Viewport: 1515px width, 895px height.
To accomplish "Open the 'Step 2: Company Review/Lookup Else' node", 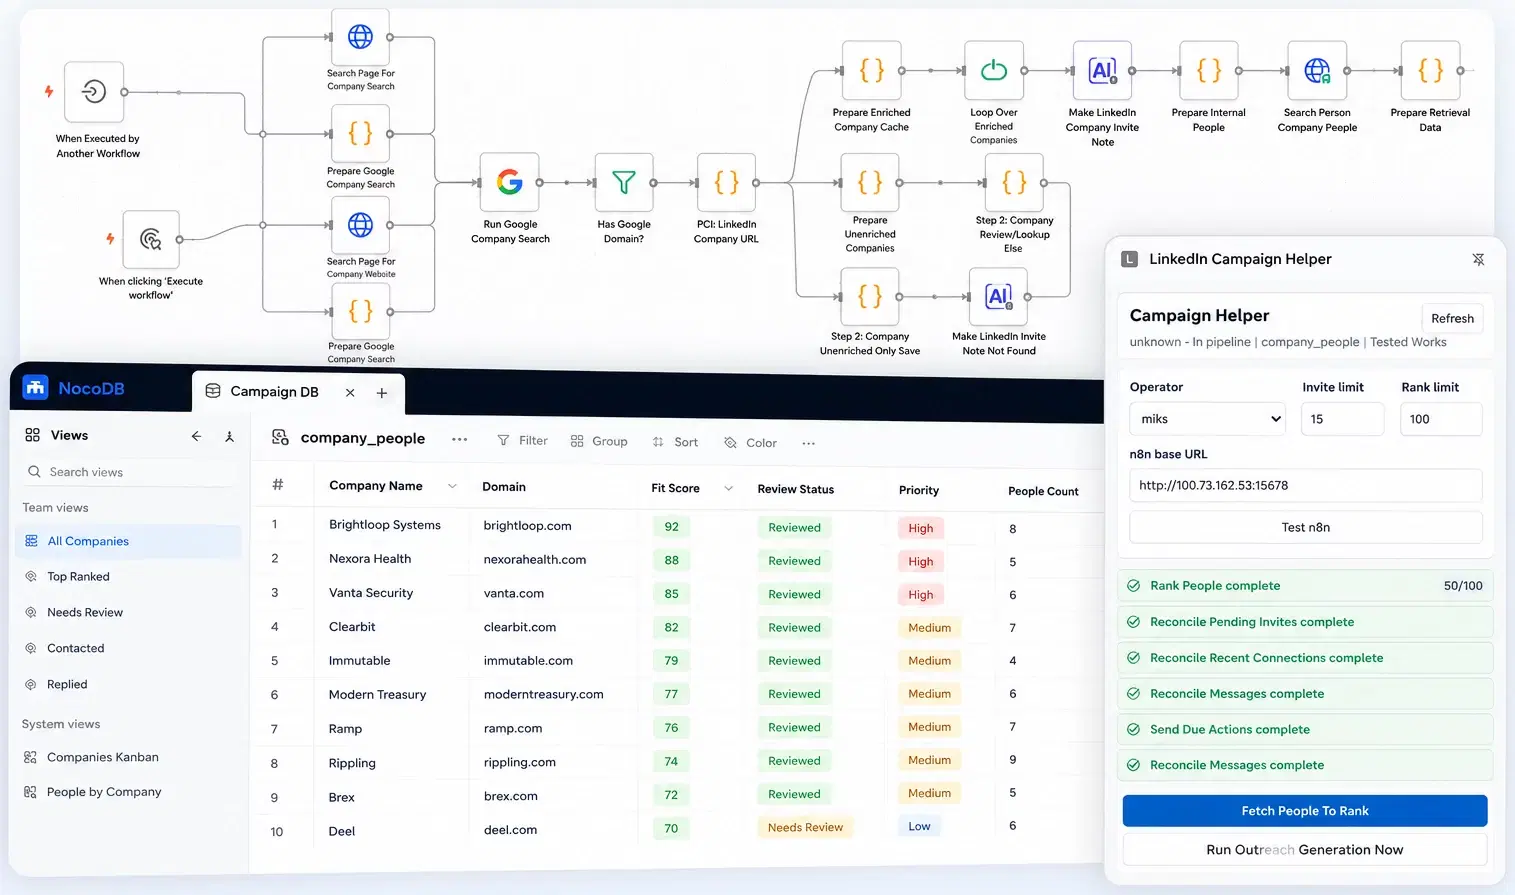I will pyautogui.click(x=1014, y=182).
